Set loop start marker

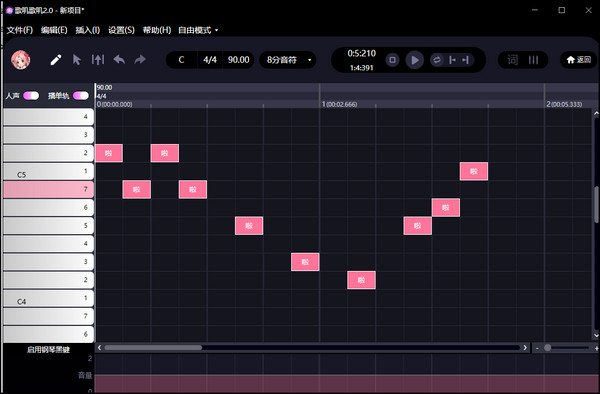tap(452, 60)
